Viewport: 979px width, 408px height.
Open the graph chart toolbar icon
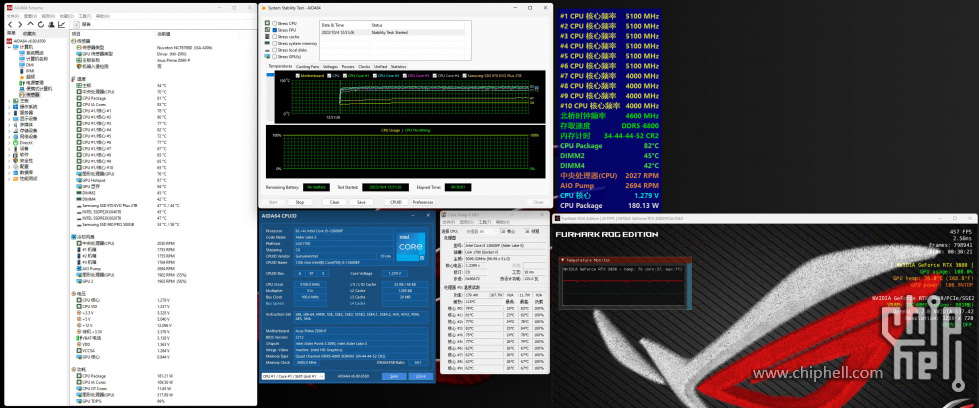pyautogui.click(x=61, y=24)
